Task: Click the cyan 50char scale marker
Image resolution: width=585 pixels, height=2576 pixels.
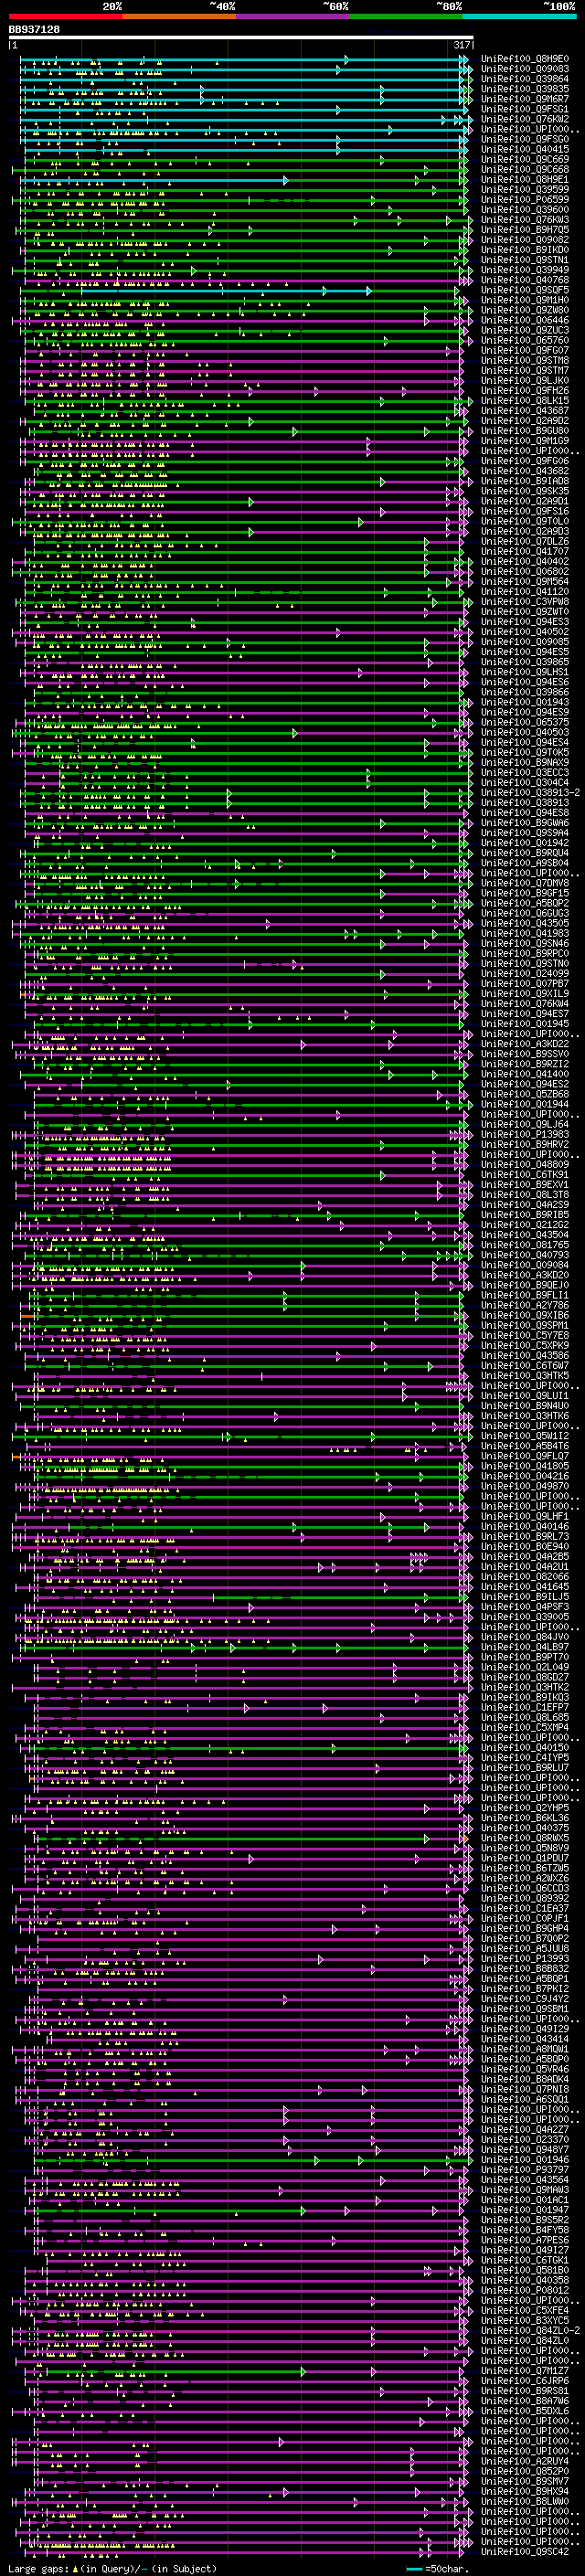Action: (x=414, y=2569)
